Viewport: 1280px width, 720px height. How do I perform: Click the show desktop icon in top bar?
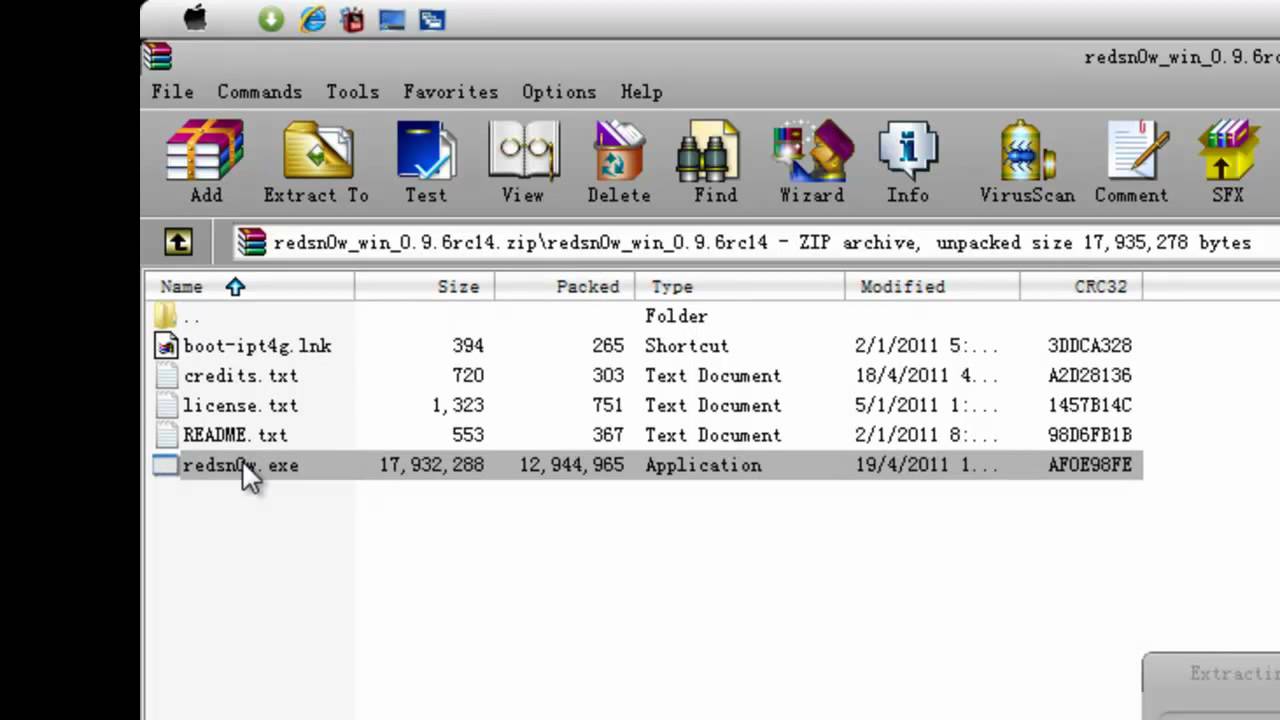392,19
